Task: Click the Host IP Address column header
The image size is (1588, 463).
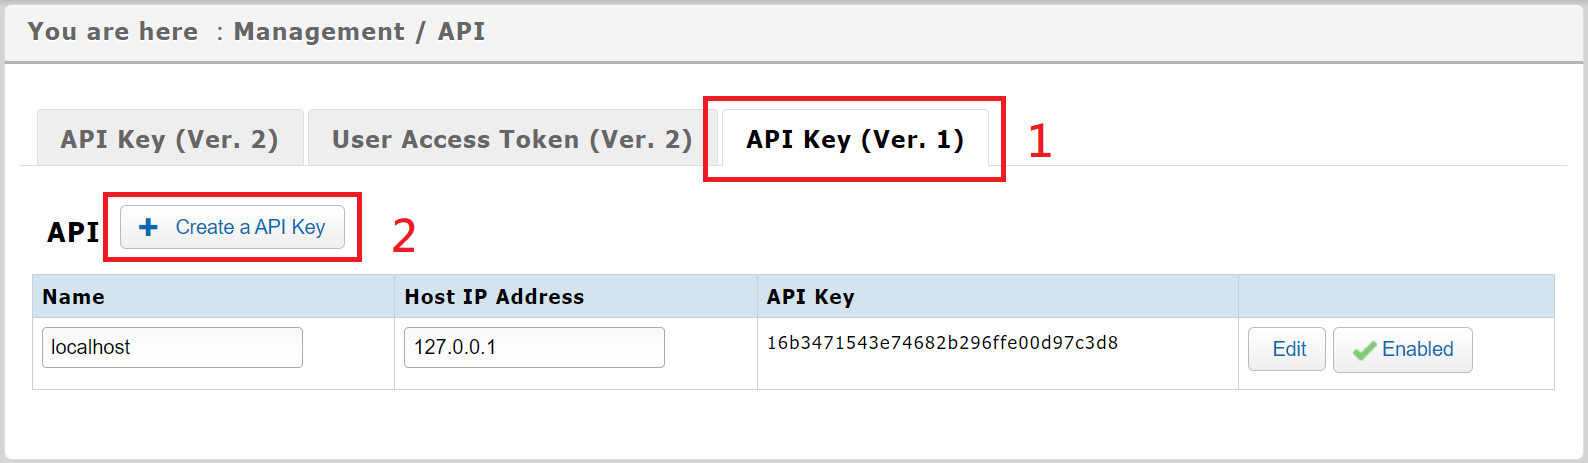Action: [494, 297]
